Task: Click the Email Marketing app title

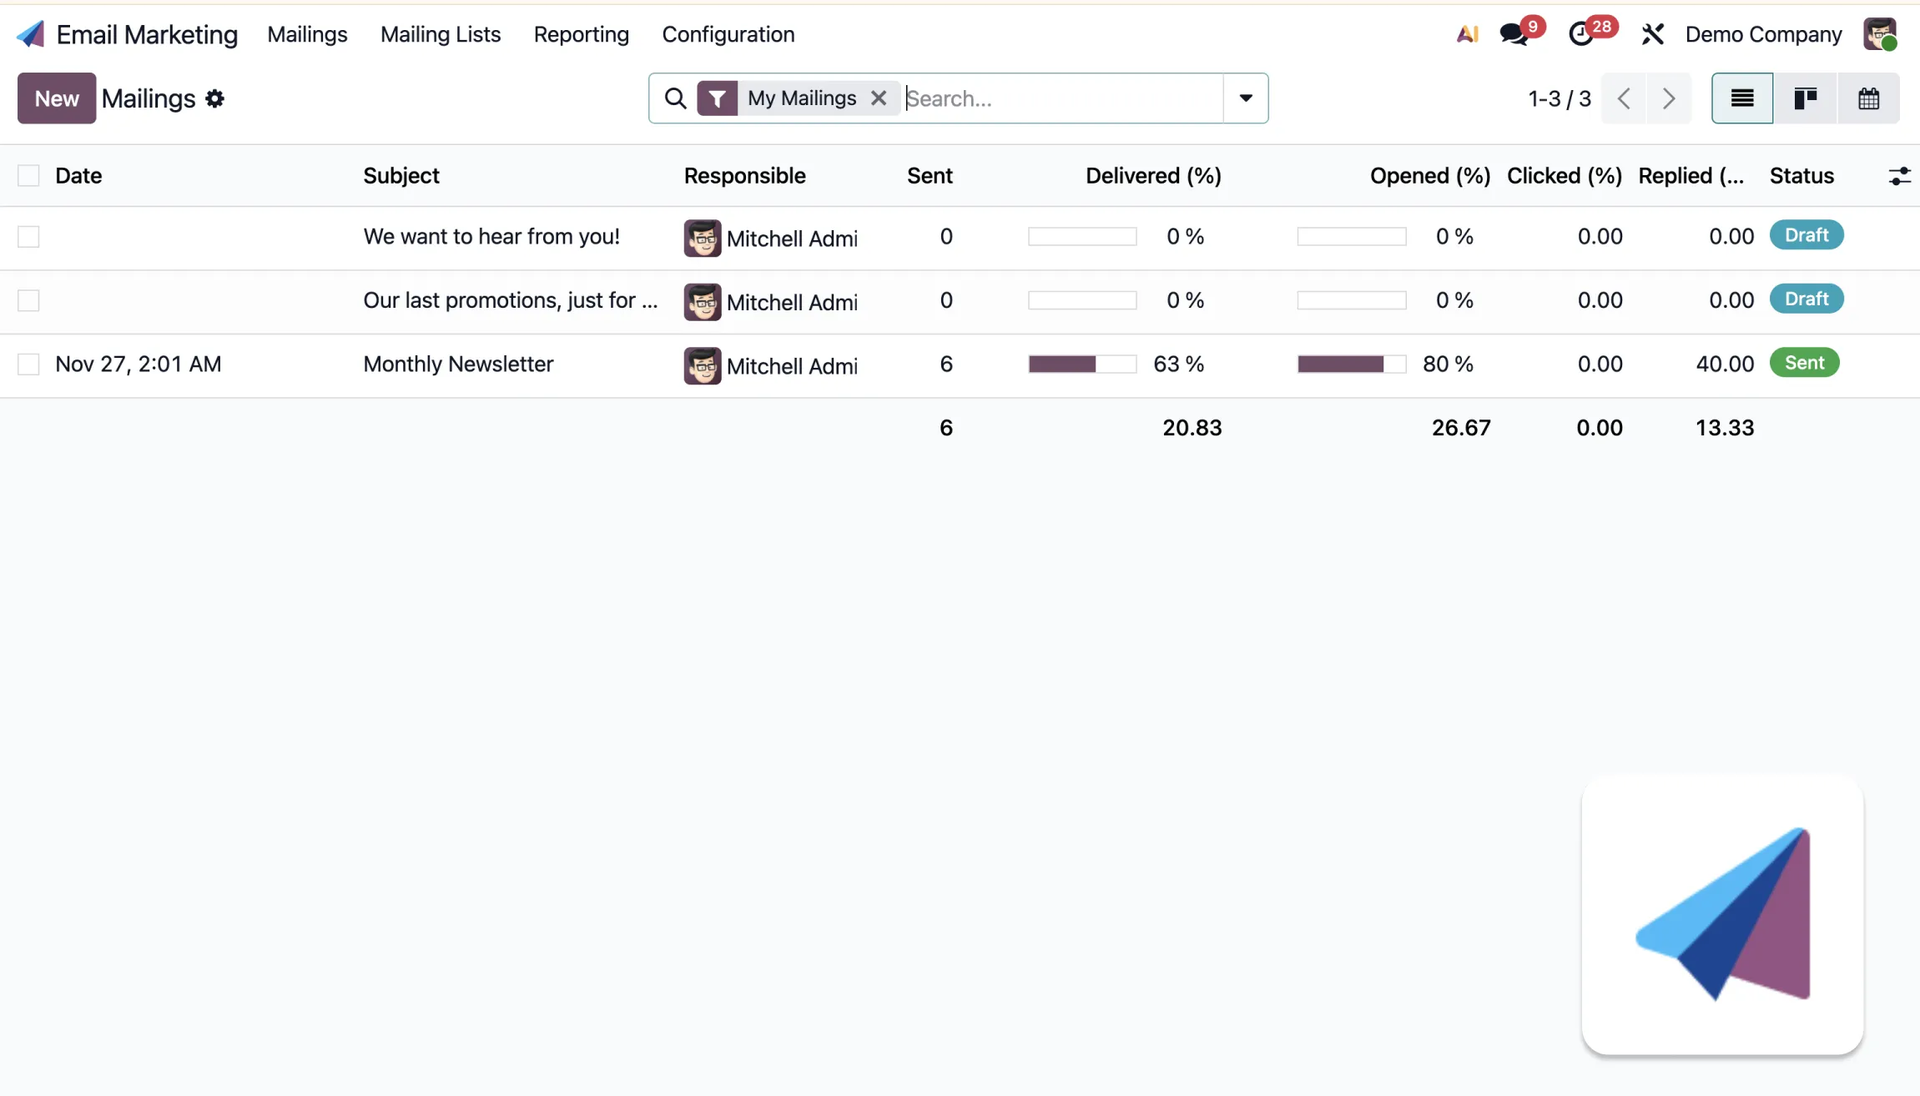Action: point(147,34)
